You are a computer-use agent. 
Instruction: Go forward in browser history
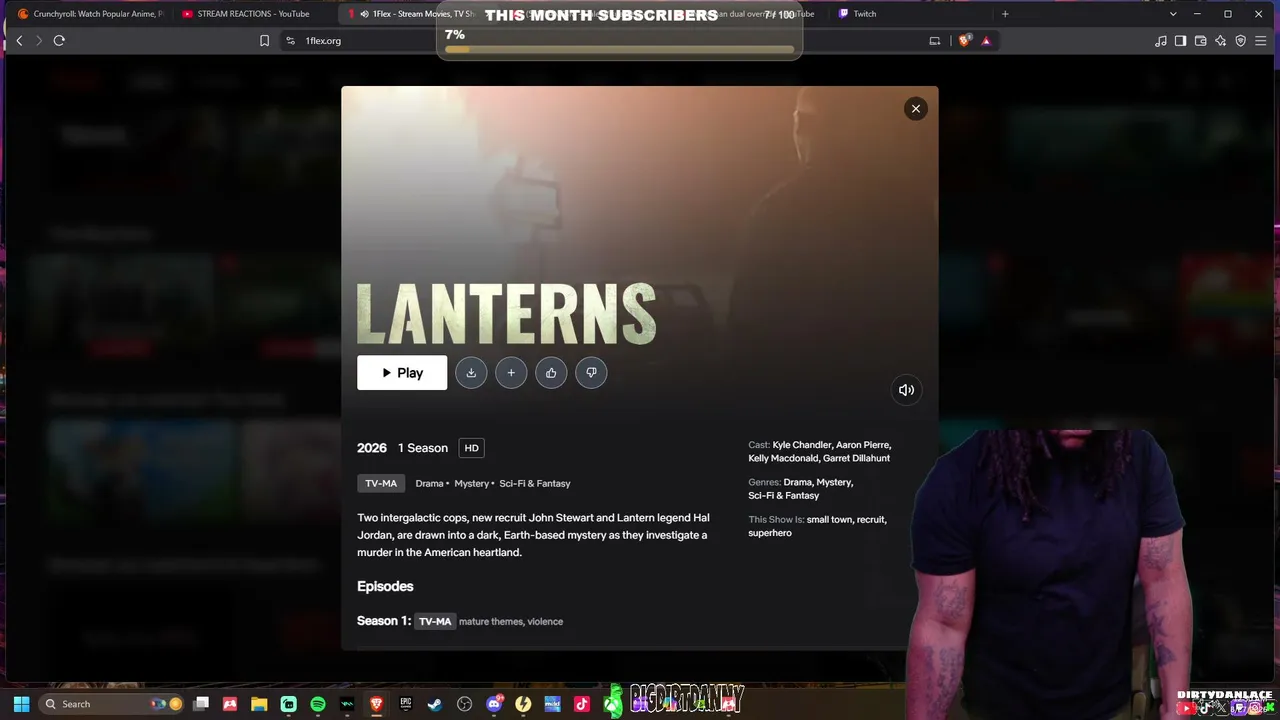coord(39,40)
